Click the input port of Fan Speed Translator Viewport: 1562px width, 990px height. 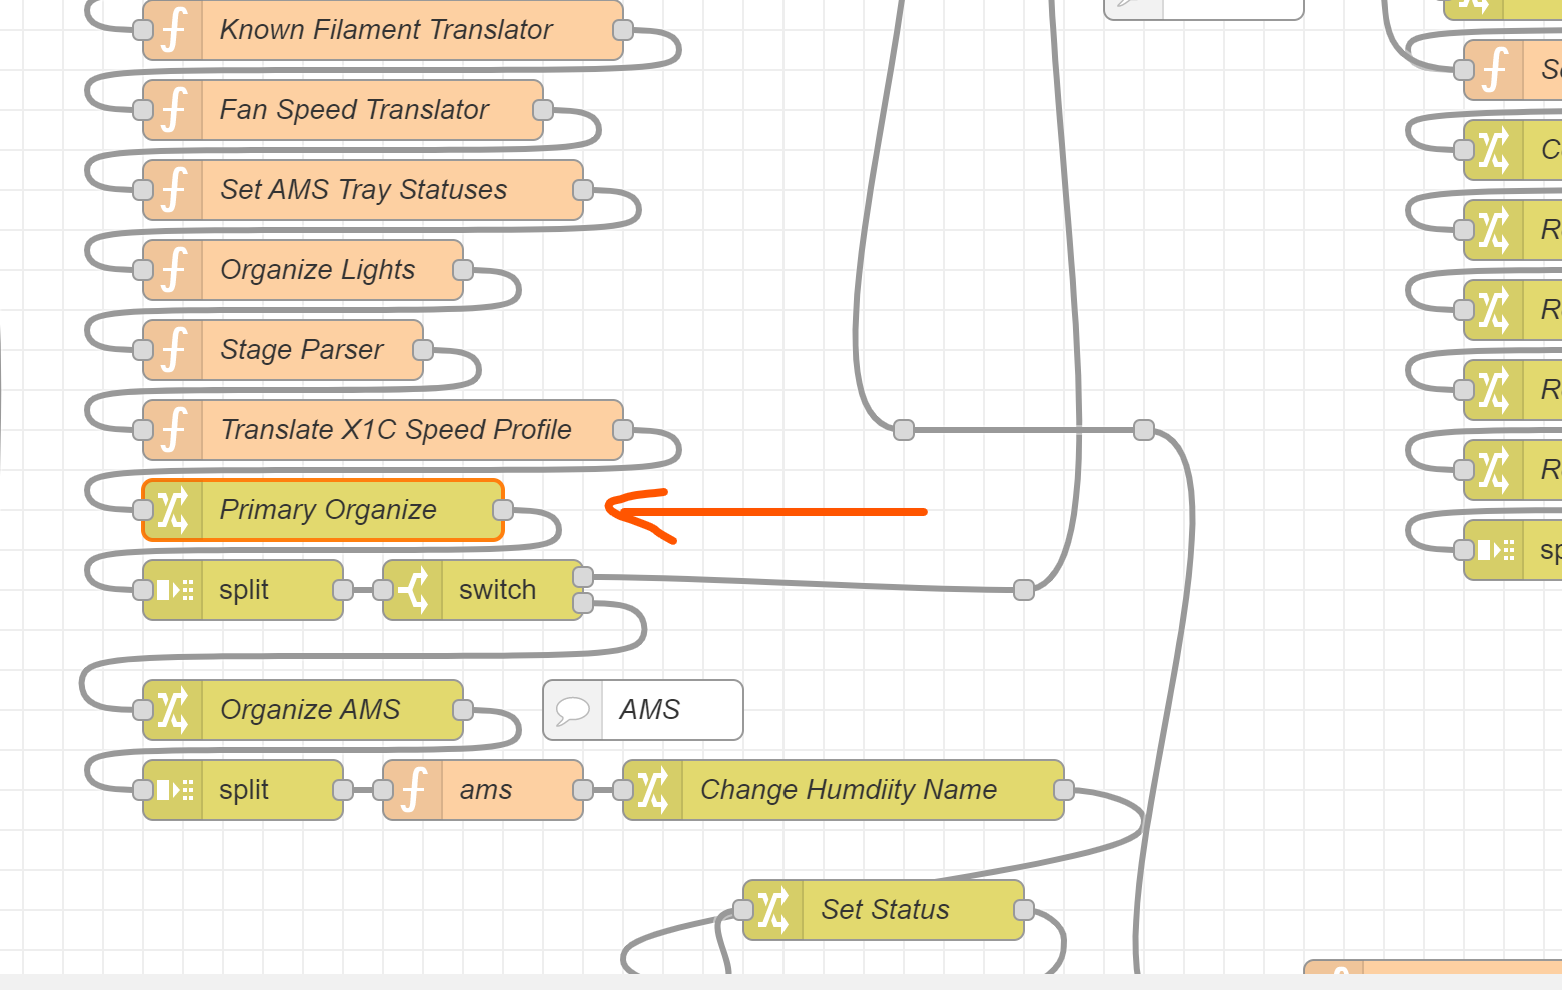[143, 110]
